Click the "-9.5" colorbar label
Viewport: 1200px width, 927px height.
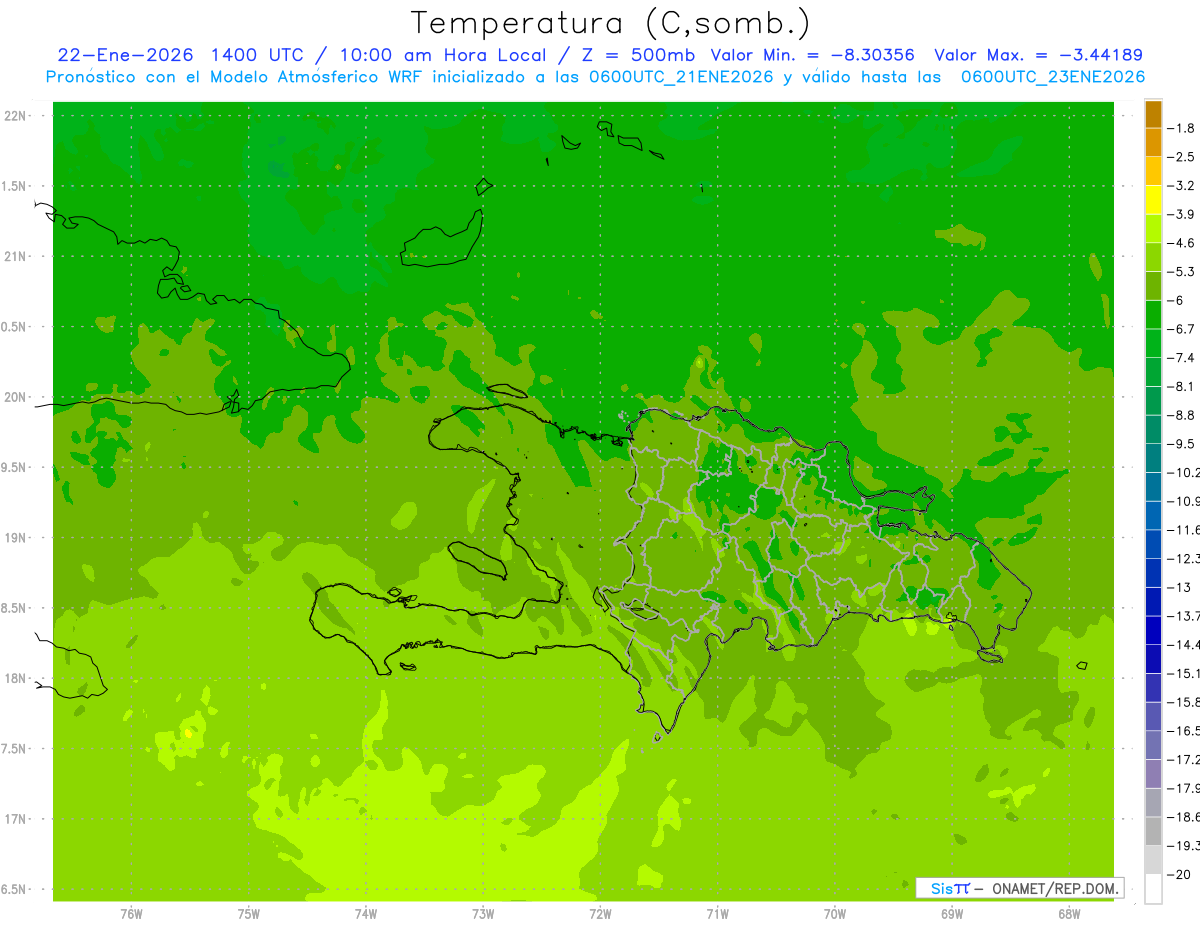pos(1181,443)
